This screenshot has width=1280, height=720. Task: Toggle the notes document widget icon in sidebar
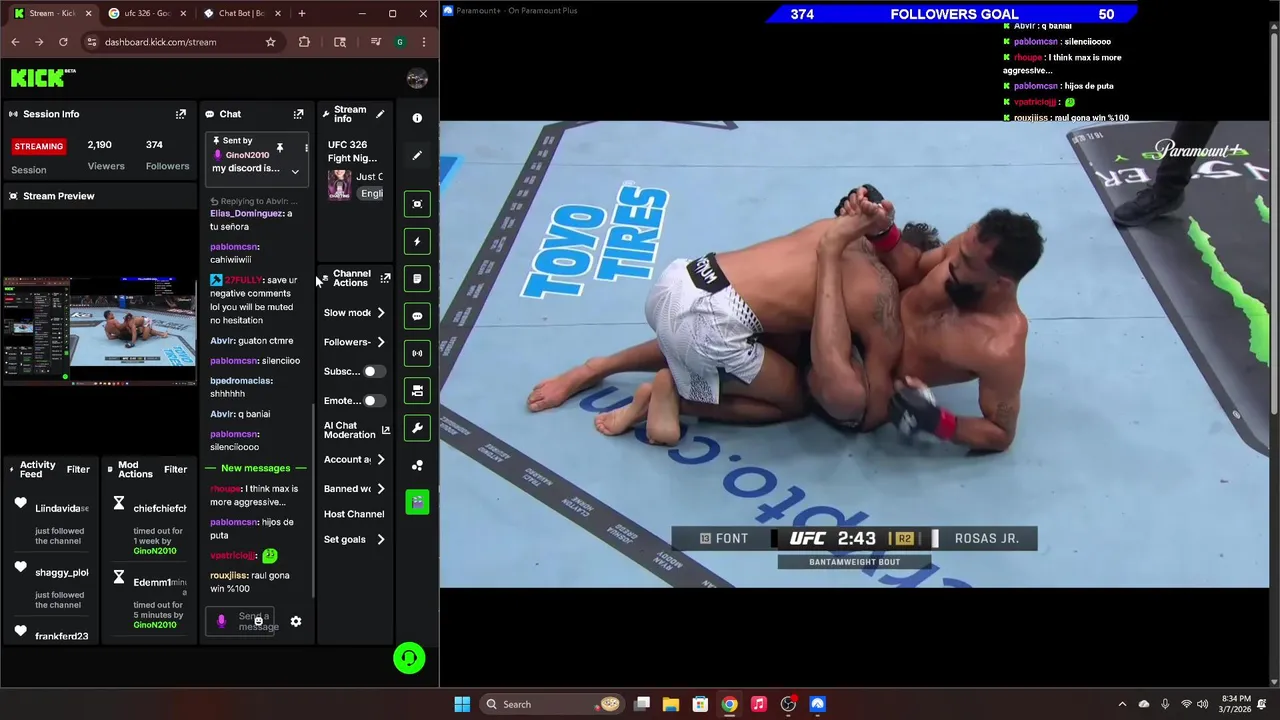[417, 278]
